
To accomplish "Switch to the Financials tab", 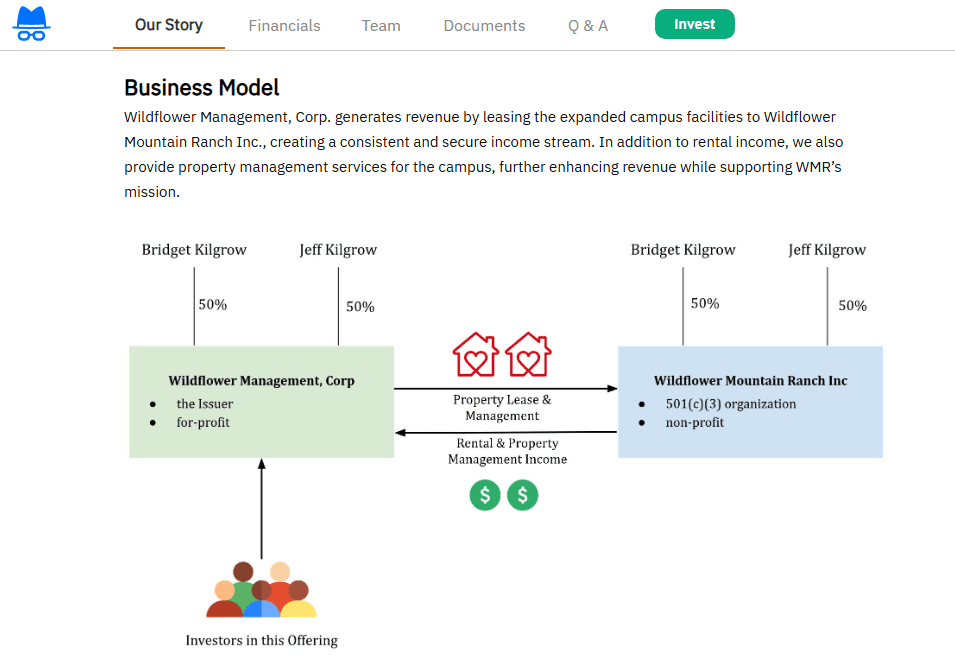I will click(x=284, y=26).
